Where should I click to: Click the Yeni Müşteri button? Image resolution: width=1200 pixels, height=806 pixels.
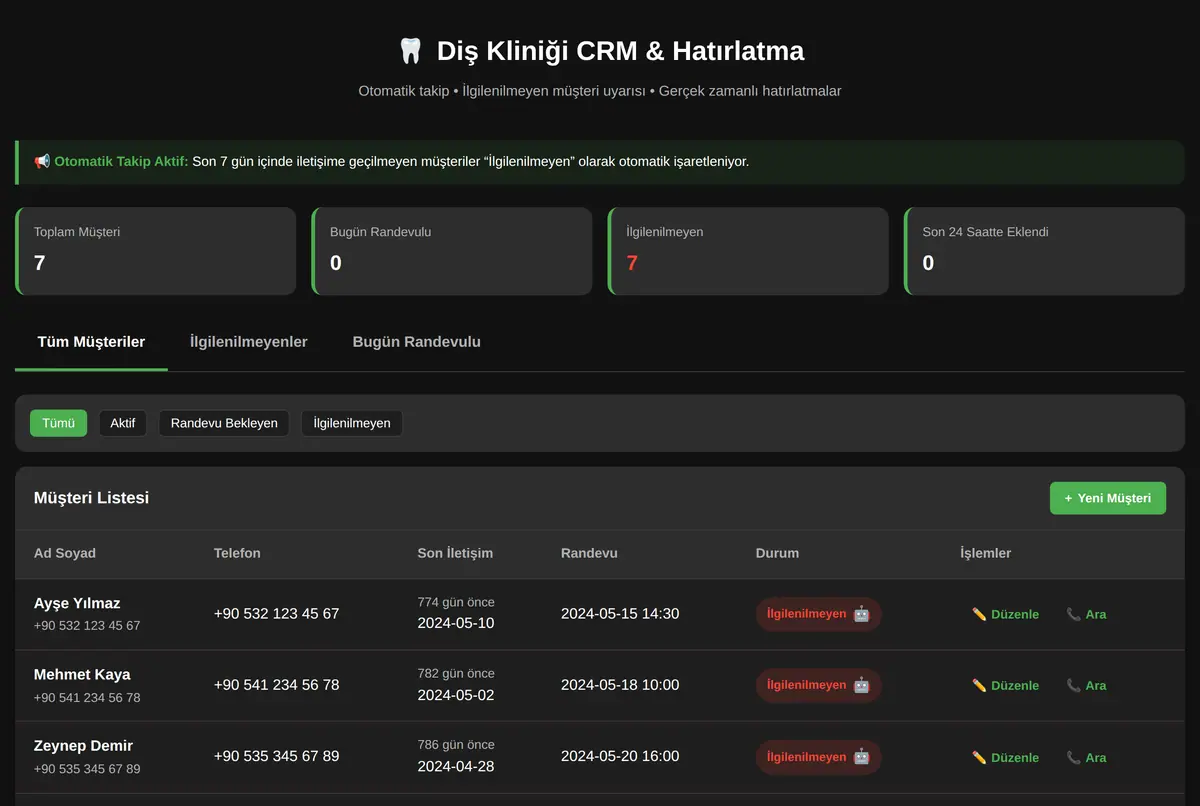[1108, 498]
